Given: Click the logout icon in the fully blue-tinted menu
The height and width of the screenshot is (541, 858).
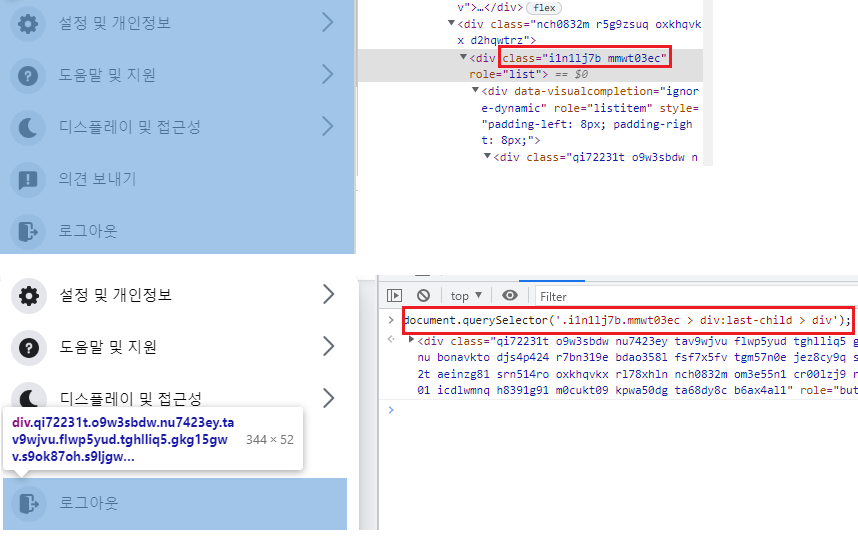Looking at the screenshot, I should pyautogui.click(x=28, y=231).
